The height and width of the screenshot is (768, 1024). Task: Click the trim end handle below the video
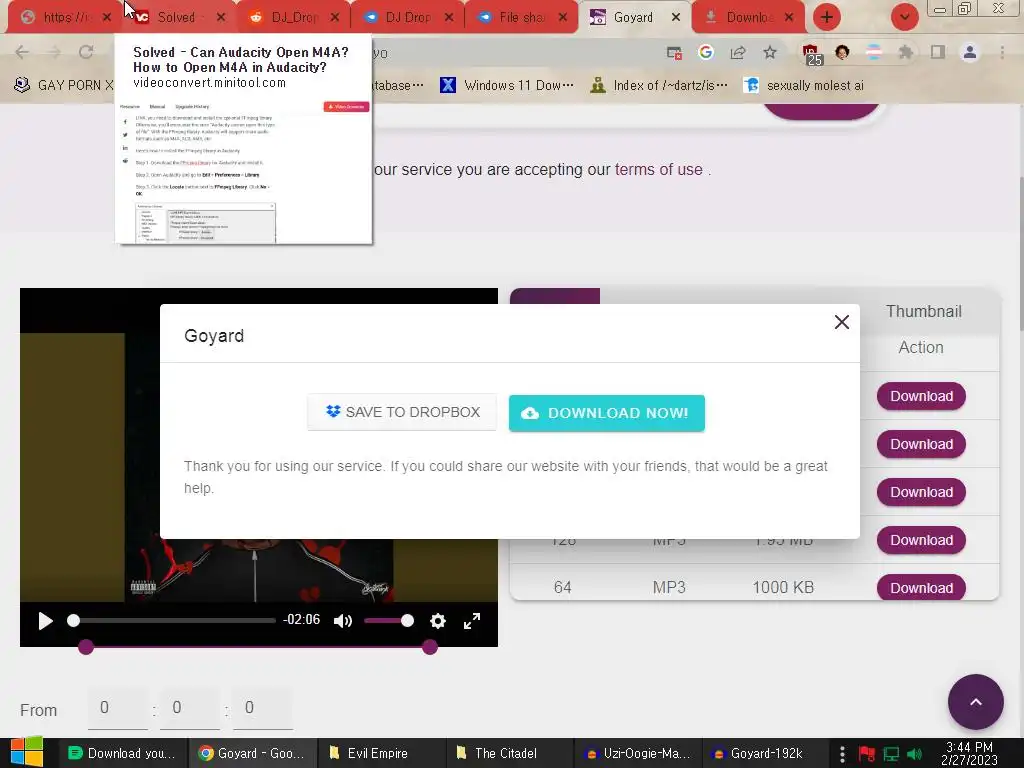(430, 647)
